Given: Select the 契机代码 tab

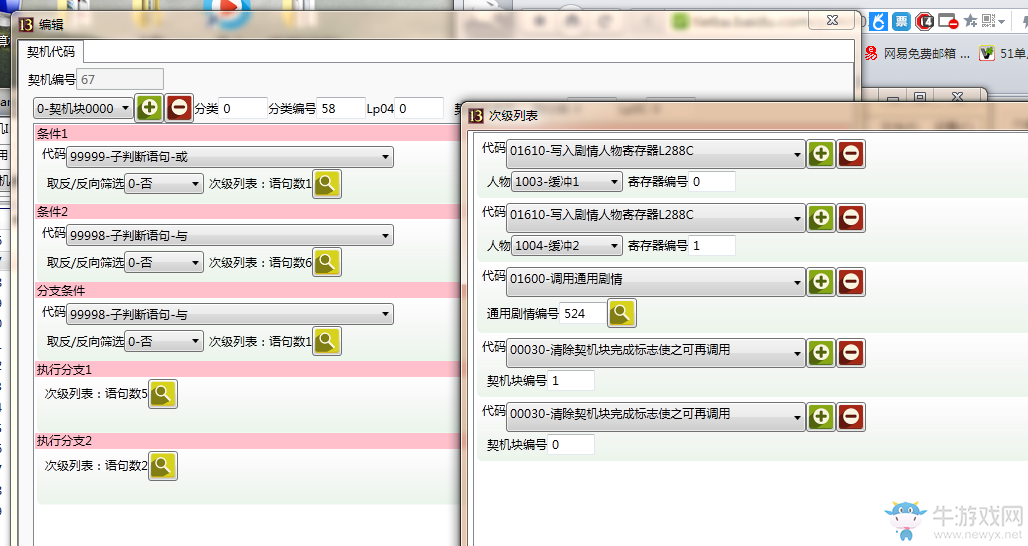Looking at the screenshot, I should coord(50,52).
